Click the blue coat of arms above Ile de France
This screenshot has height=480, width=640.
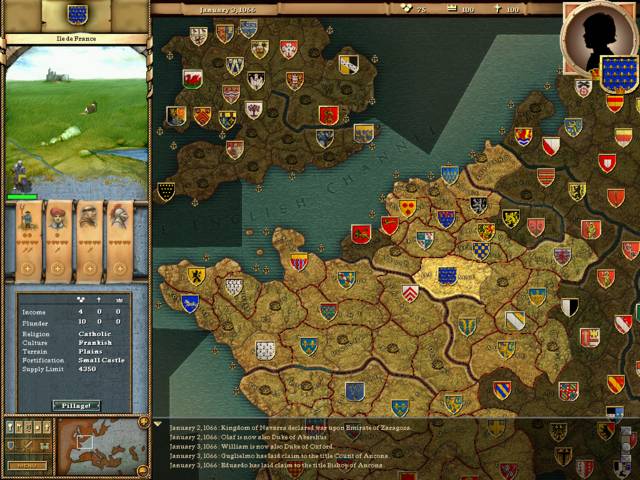77,15
